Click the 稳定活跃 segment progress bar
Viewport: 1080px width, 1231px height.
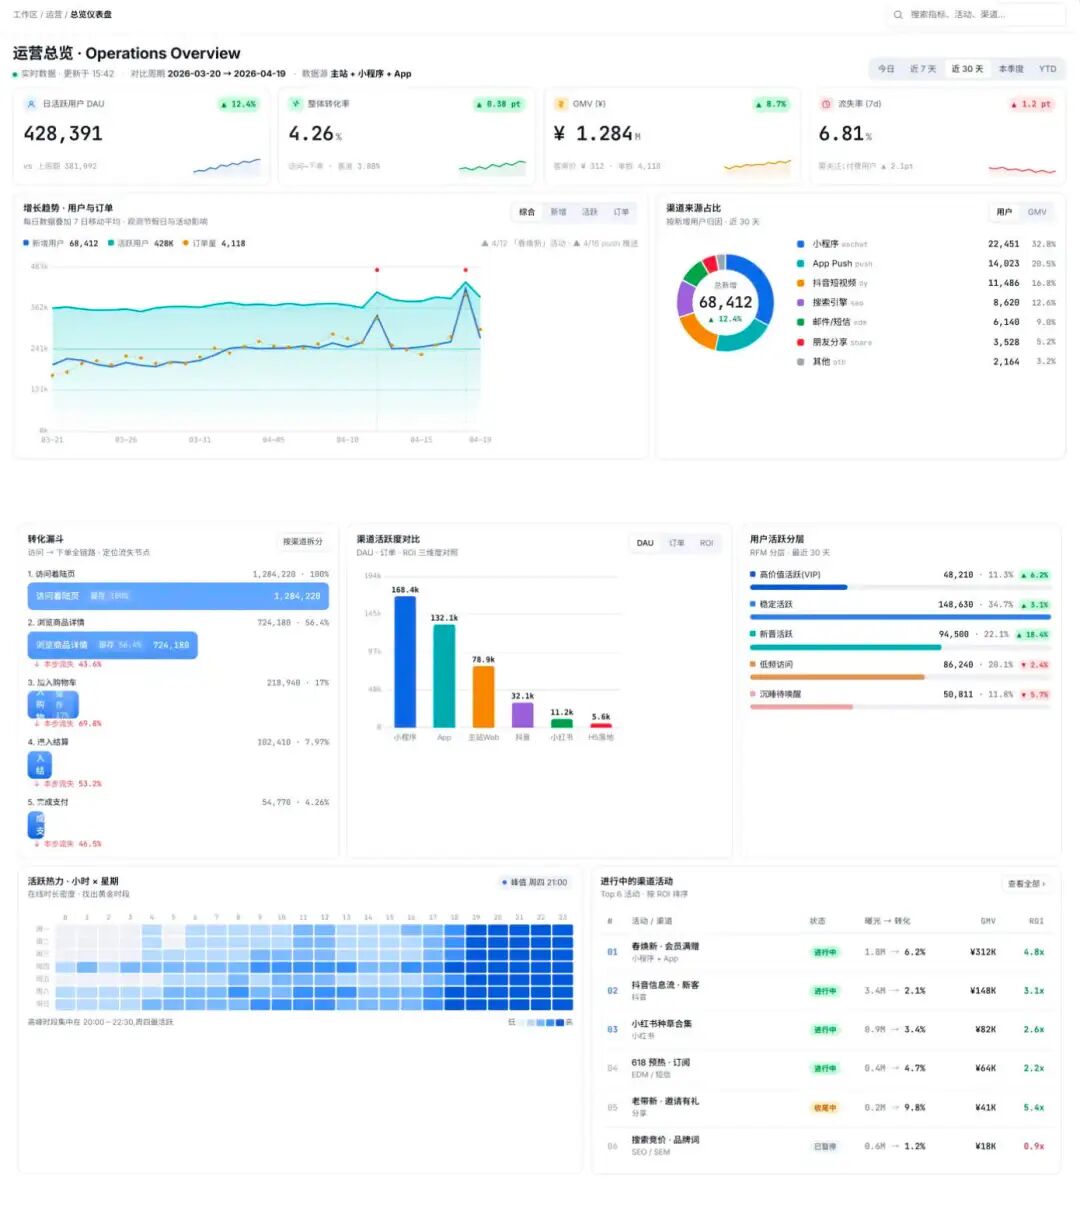(x=900, y=617)
